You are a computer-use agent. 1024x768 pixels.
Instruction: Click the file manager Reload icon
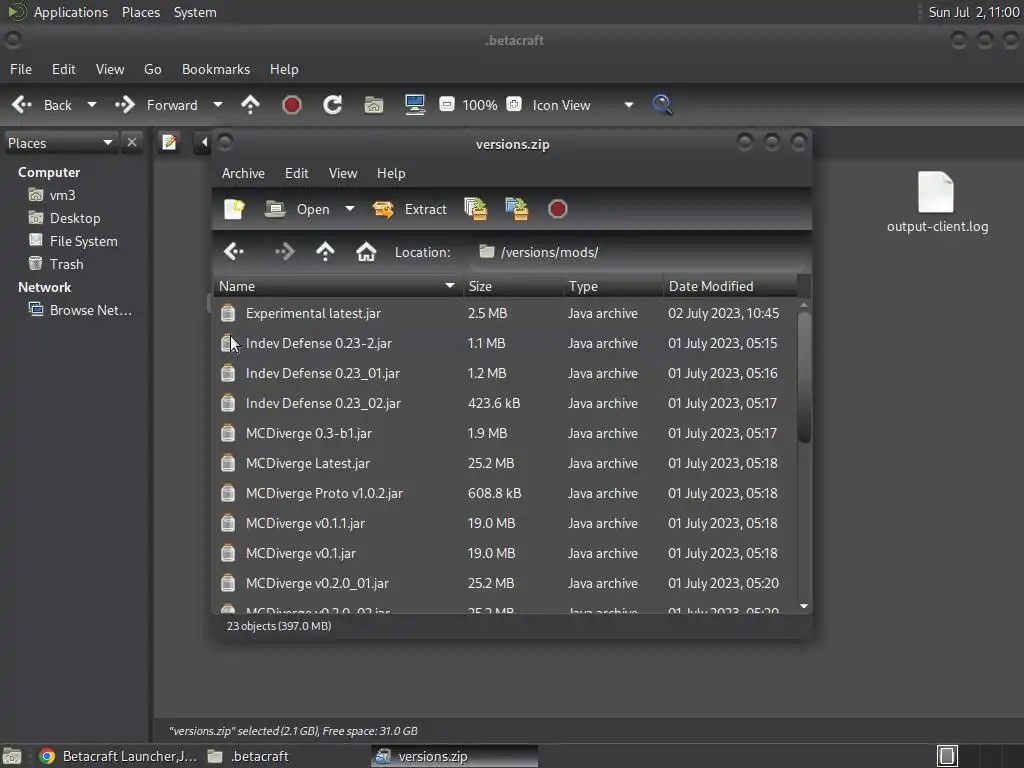point(332,104)
